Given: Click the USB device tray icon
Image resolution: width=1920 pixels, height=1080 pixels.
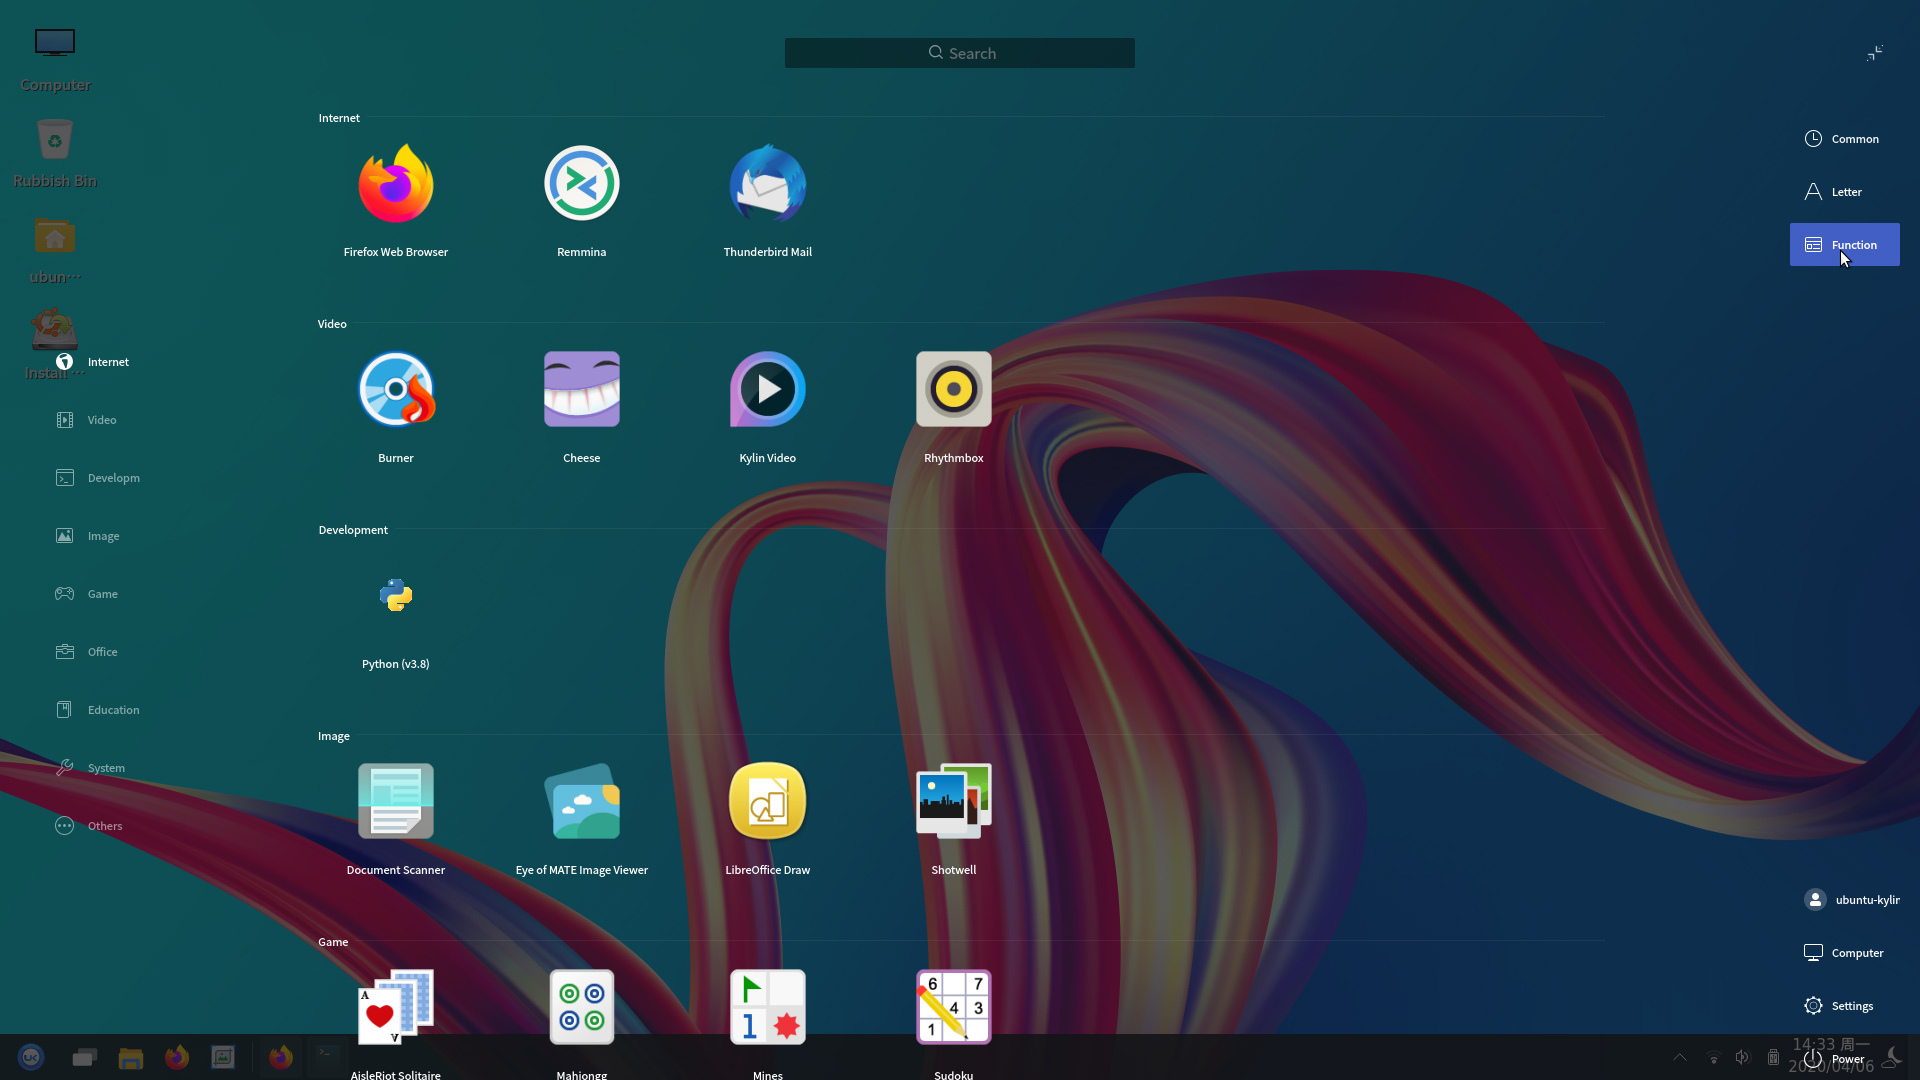Looking at the screenshot, I should coord(1773,1057).
